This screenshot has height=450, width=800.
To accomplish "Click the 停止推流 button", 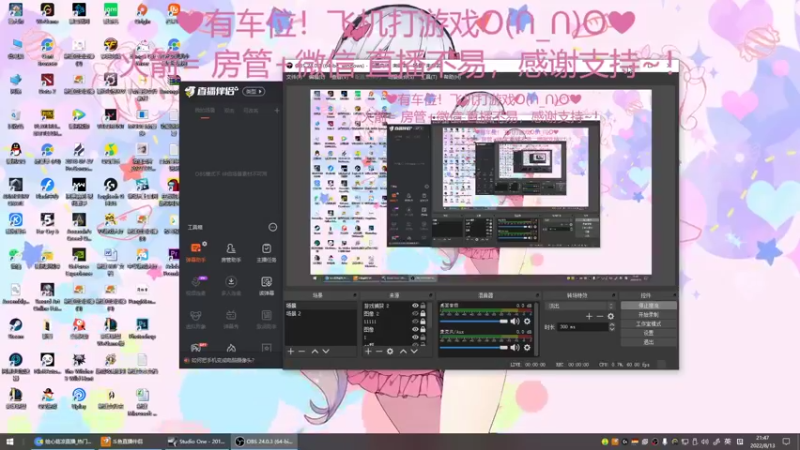I will 648,306.
